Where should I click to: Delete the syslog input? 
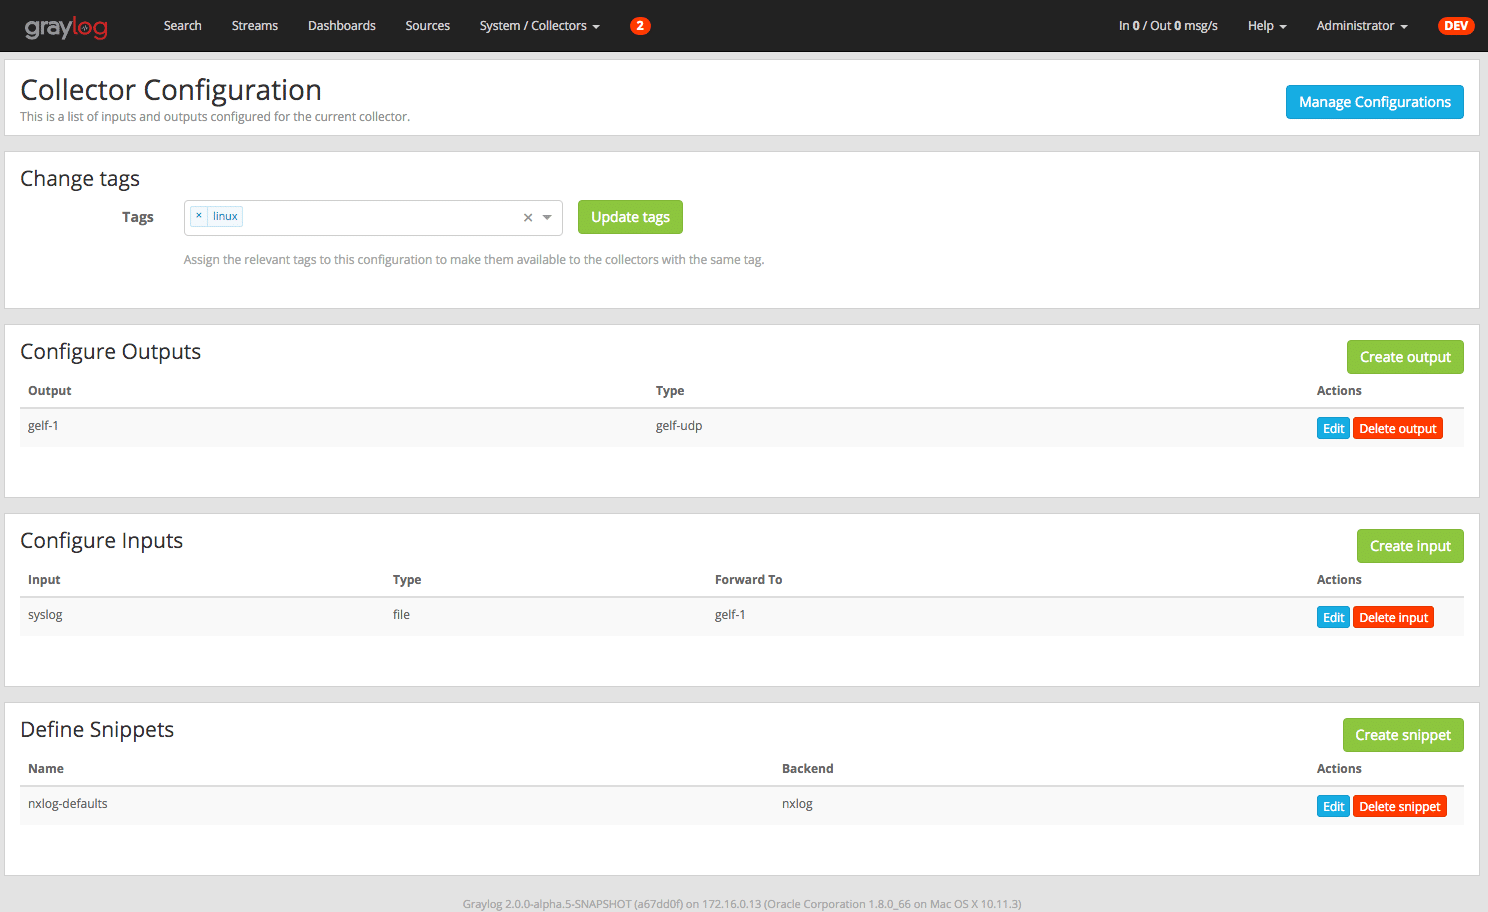click(x=1393, y=618)
